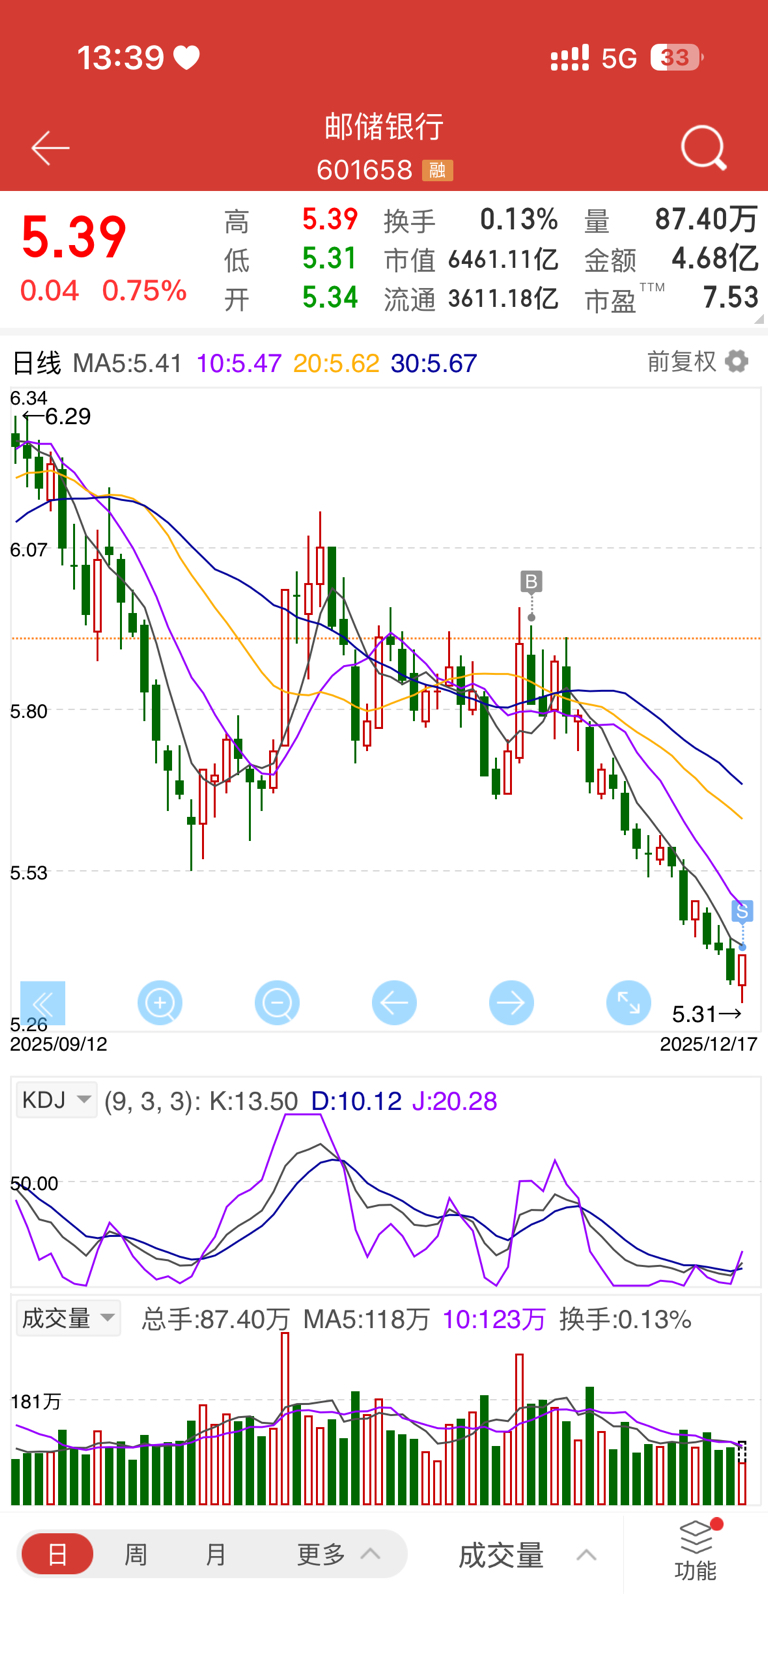Image resolution: width=769 pixels, height=1665 pixels.
Task: Tap 流通 value 3611.18亿
Action: 503,298
